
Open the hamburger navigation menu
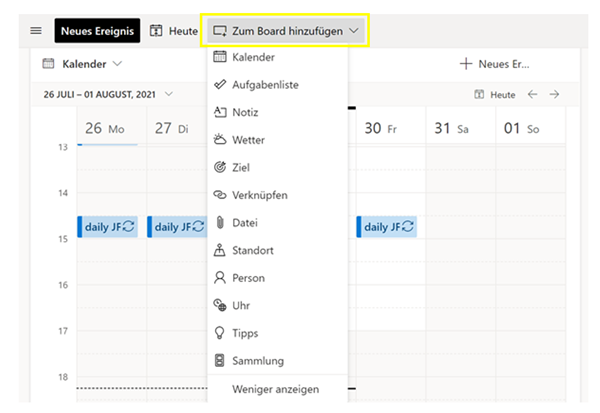[x=36, y=31]
